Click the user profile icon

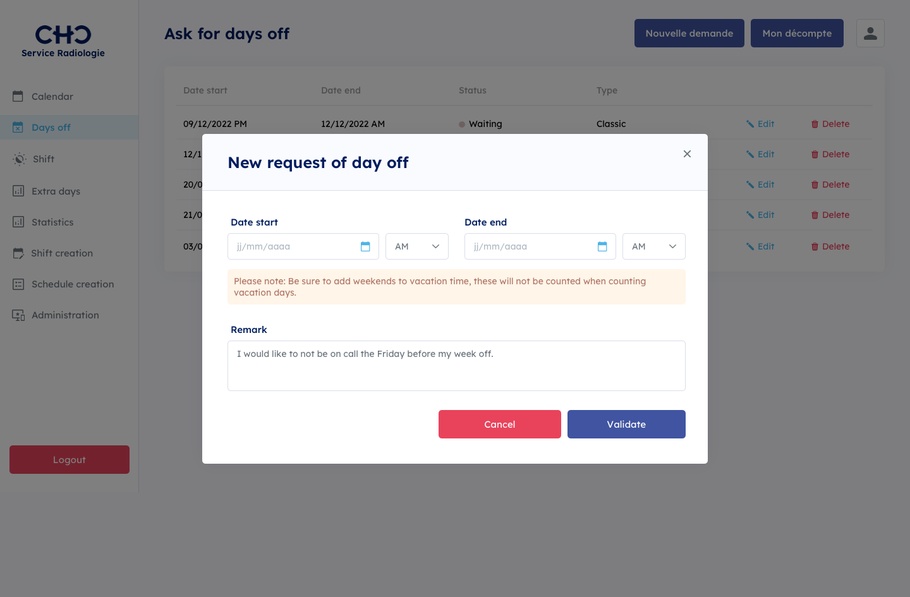[x=870, y=33]
